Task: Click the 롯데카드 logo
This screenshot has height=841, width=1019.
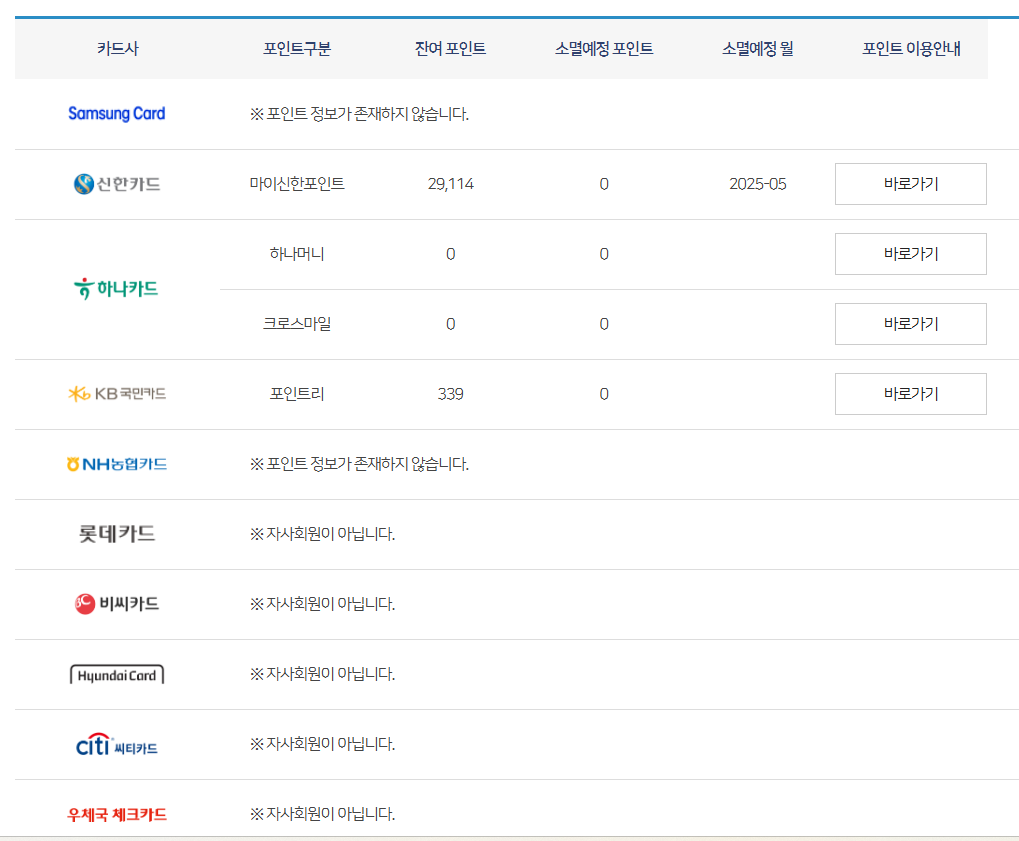Action: point(117,534)
